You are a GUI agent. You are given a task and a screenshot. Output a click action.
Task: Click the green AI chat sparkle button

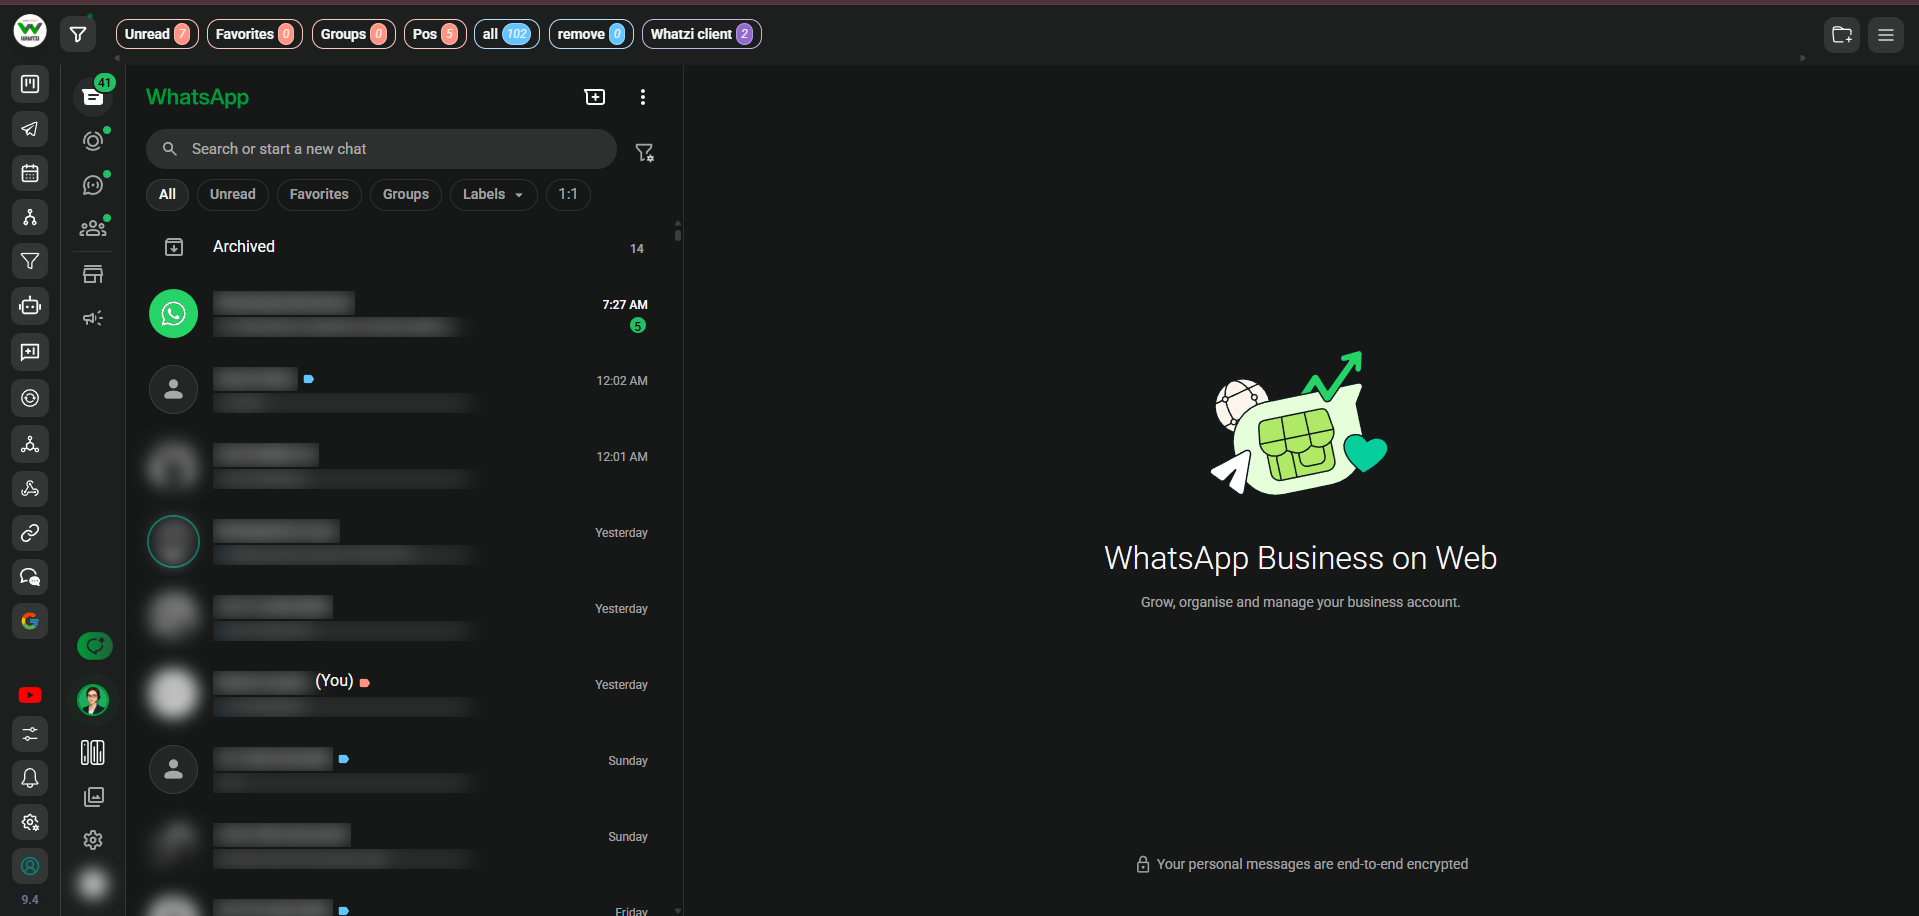95,646
